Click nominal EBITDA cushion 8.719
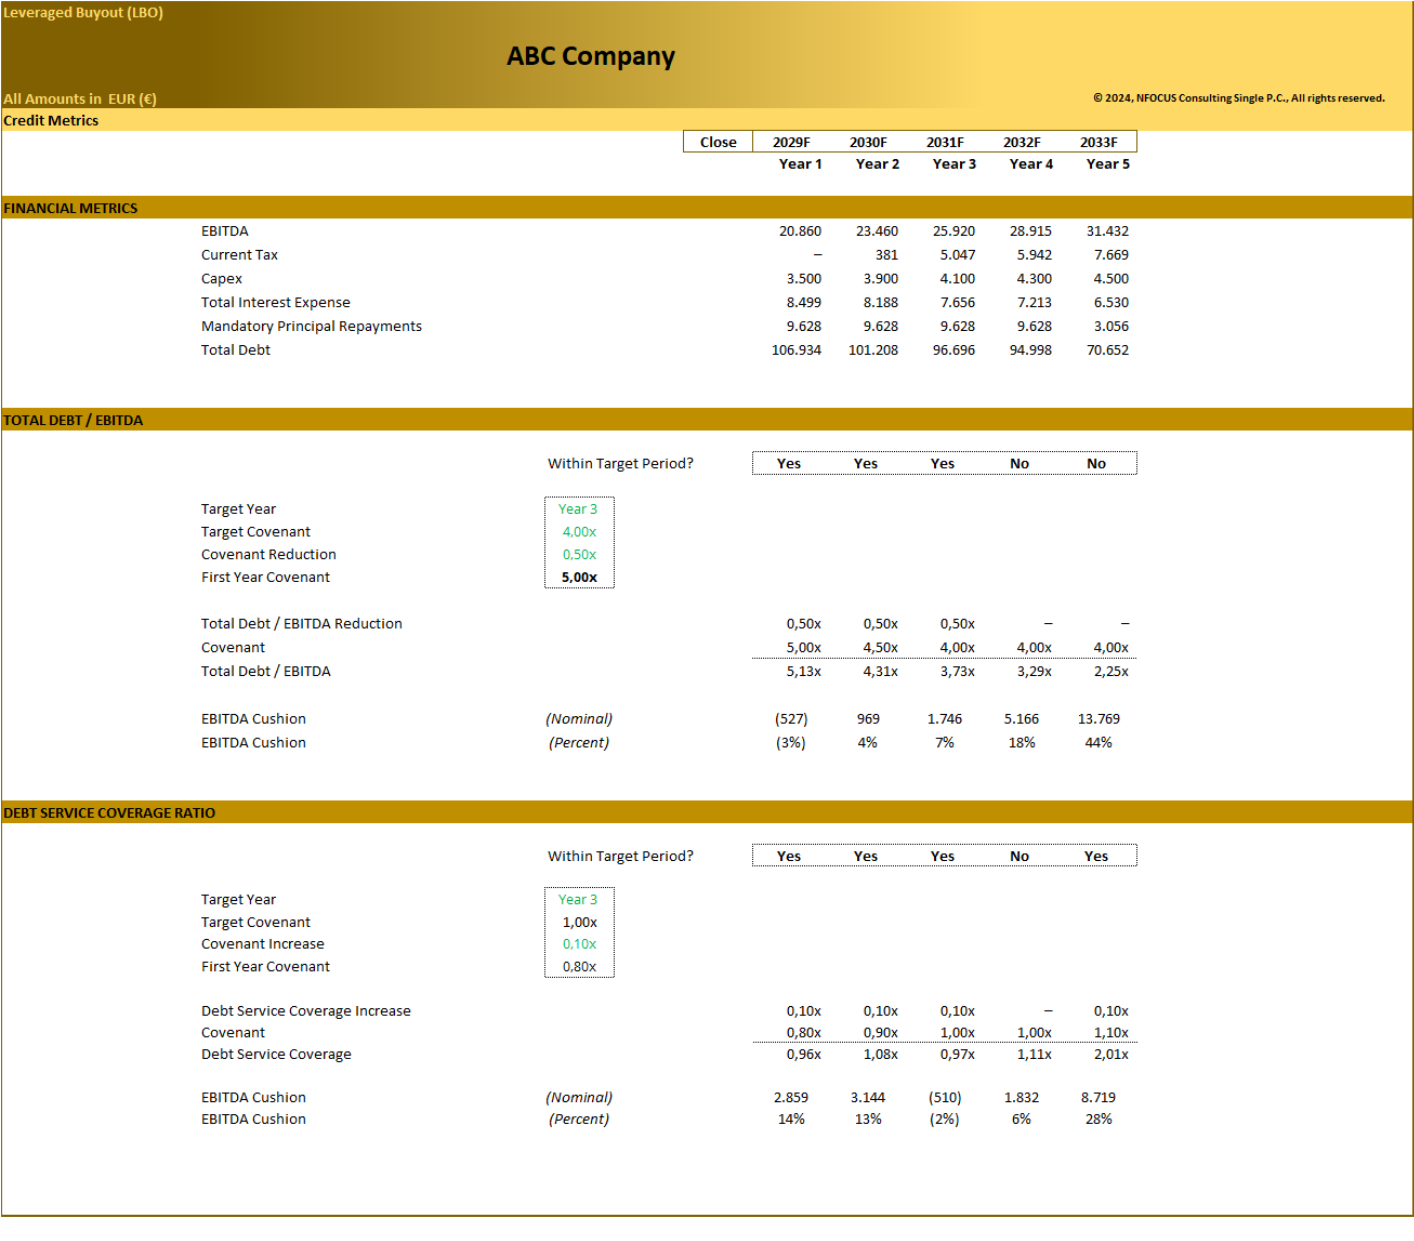Viewport: 1414px width, 1241px height. (x=1098, y=1097)
